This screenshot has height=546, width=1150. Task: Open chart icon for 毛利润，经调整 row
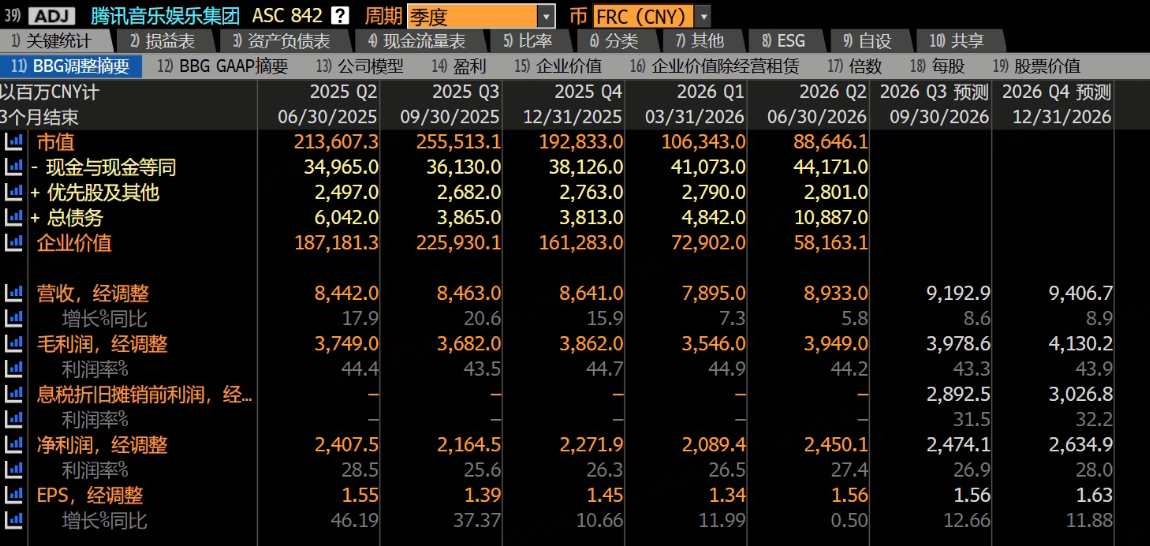tap(13, 344)
